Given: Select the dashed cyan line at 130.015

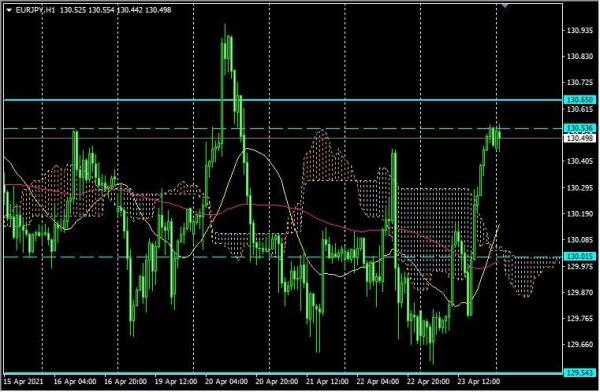Looking at the screenshot, I should 283,257.
